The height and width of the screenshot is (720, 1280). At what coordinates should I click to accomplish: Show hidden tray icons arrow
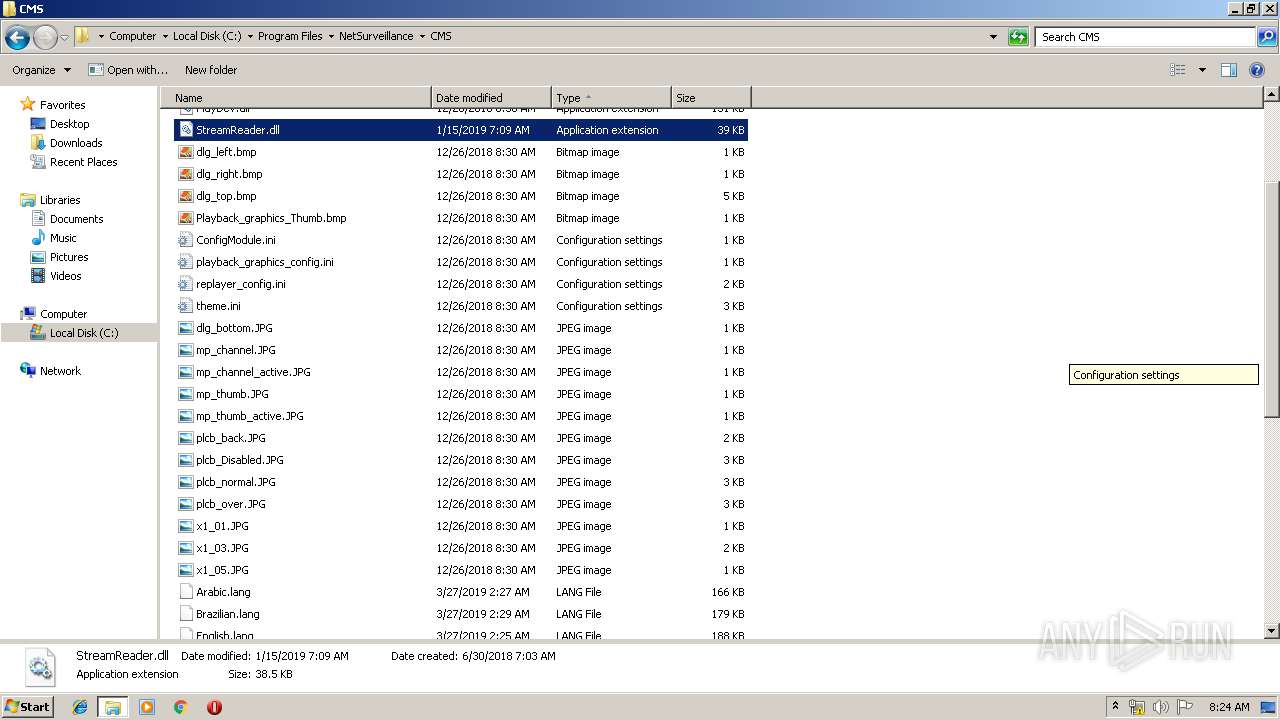[1115, 706]
